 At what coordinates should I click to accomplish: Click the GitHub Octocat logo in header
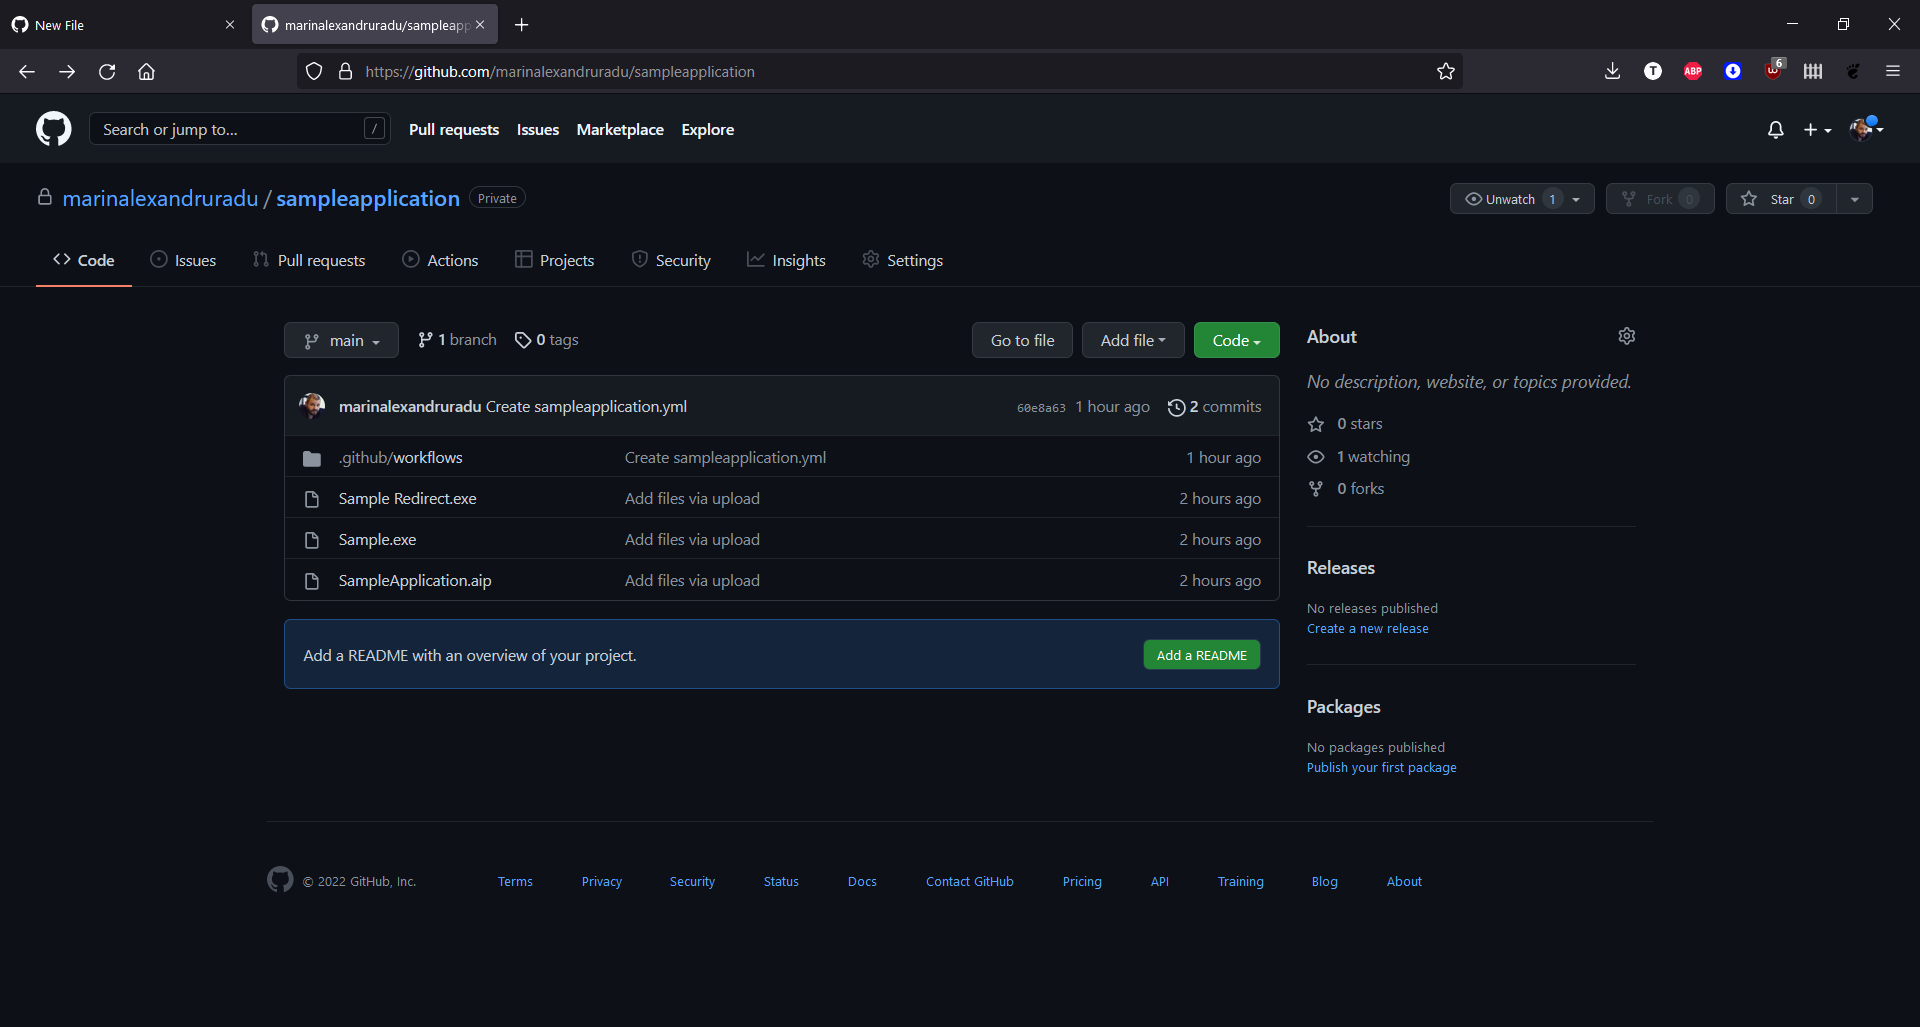[54, 129]
